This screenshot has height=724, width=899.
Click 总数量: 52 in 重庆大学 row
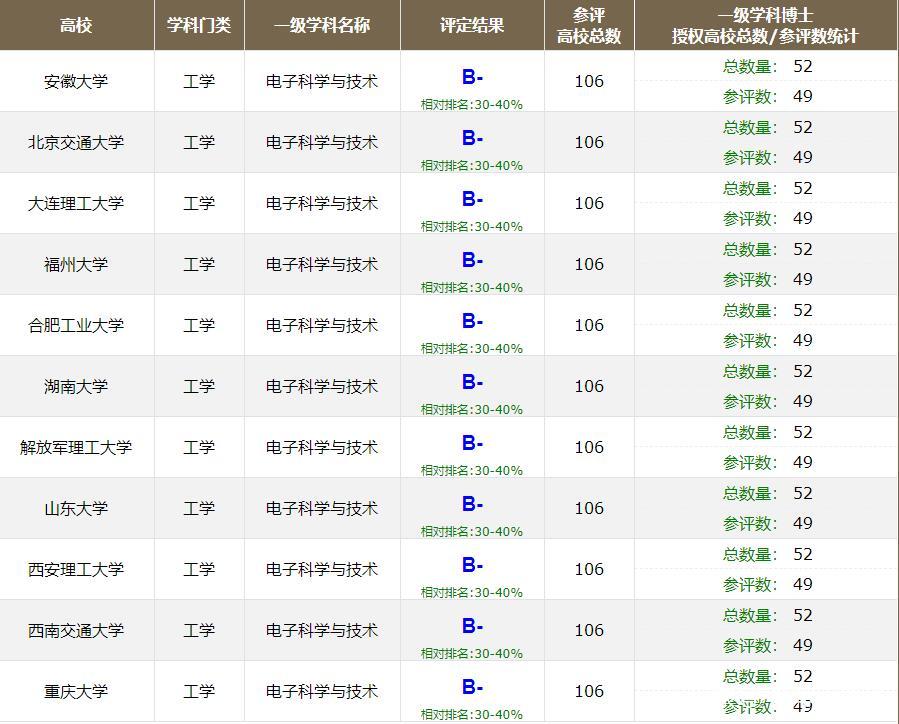768,676
